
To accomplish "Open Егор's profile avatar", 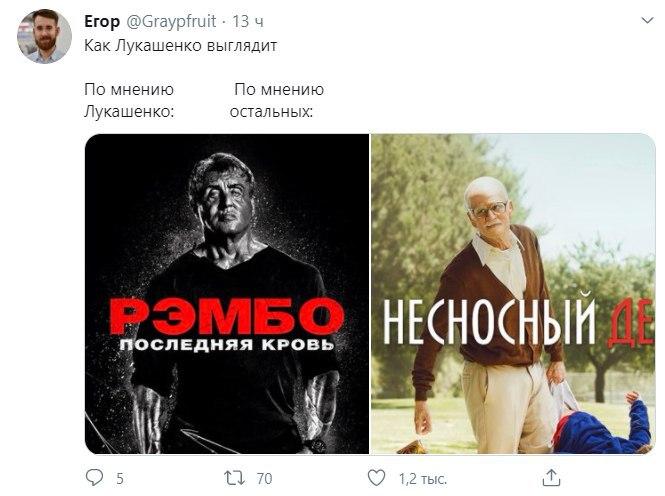I will (44, 36).
